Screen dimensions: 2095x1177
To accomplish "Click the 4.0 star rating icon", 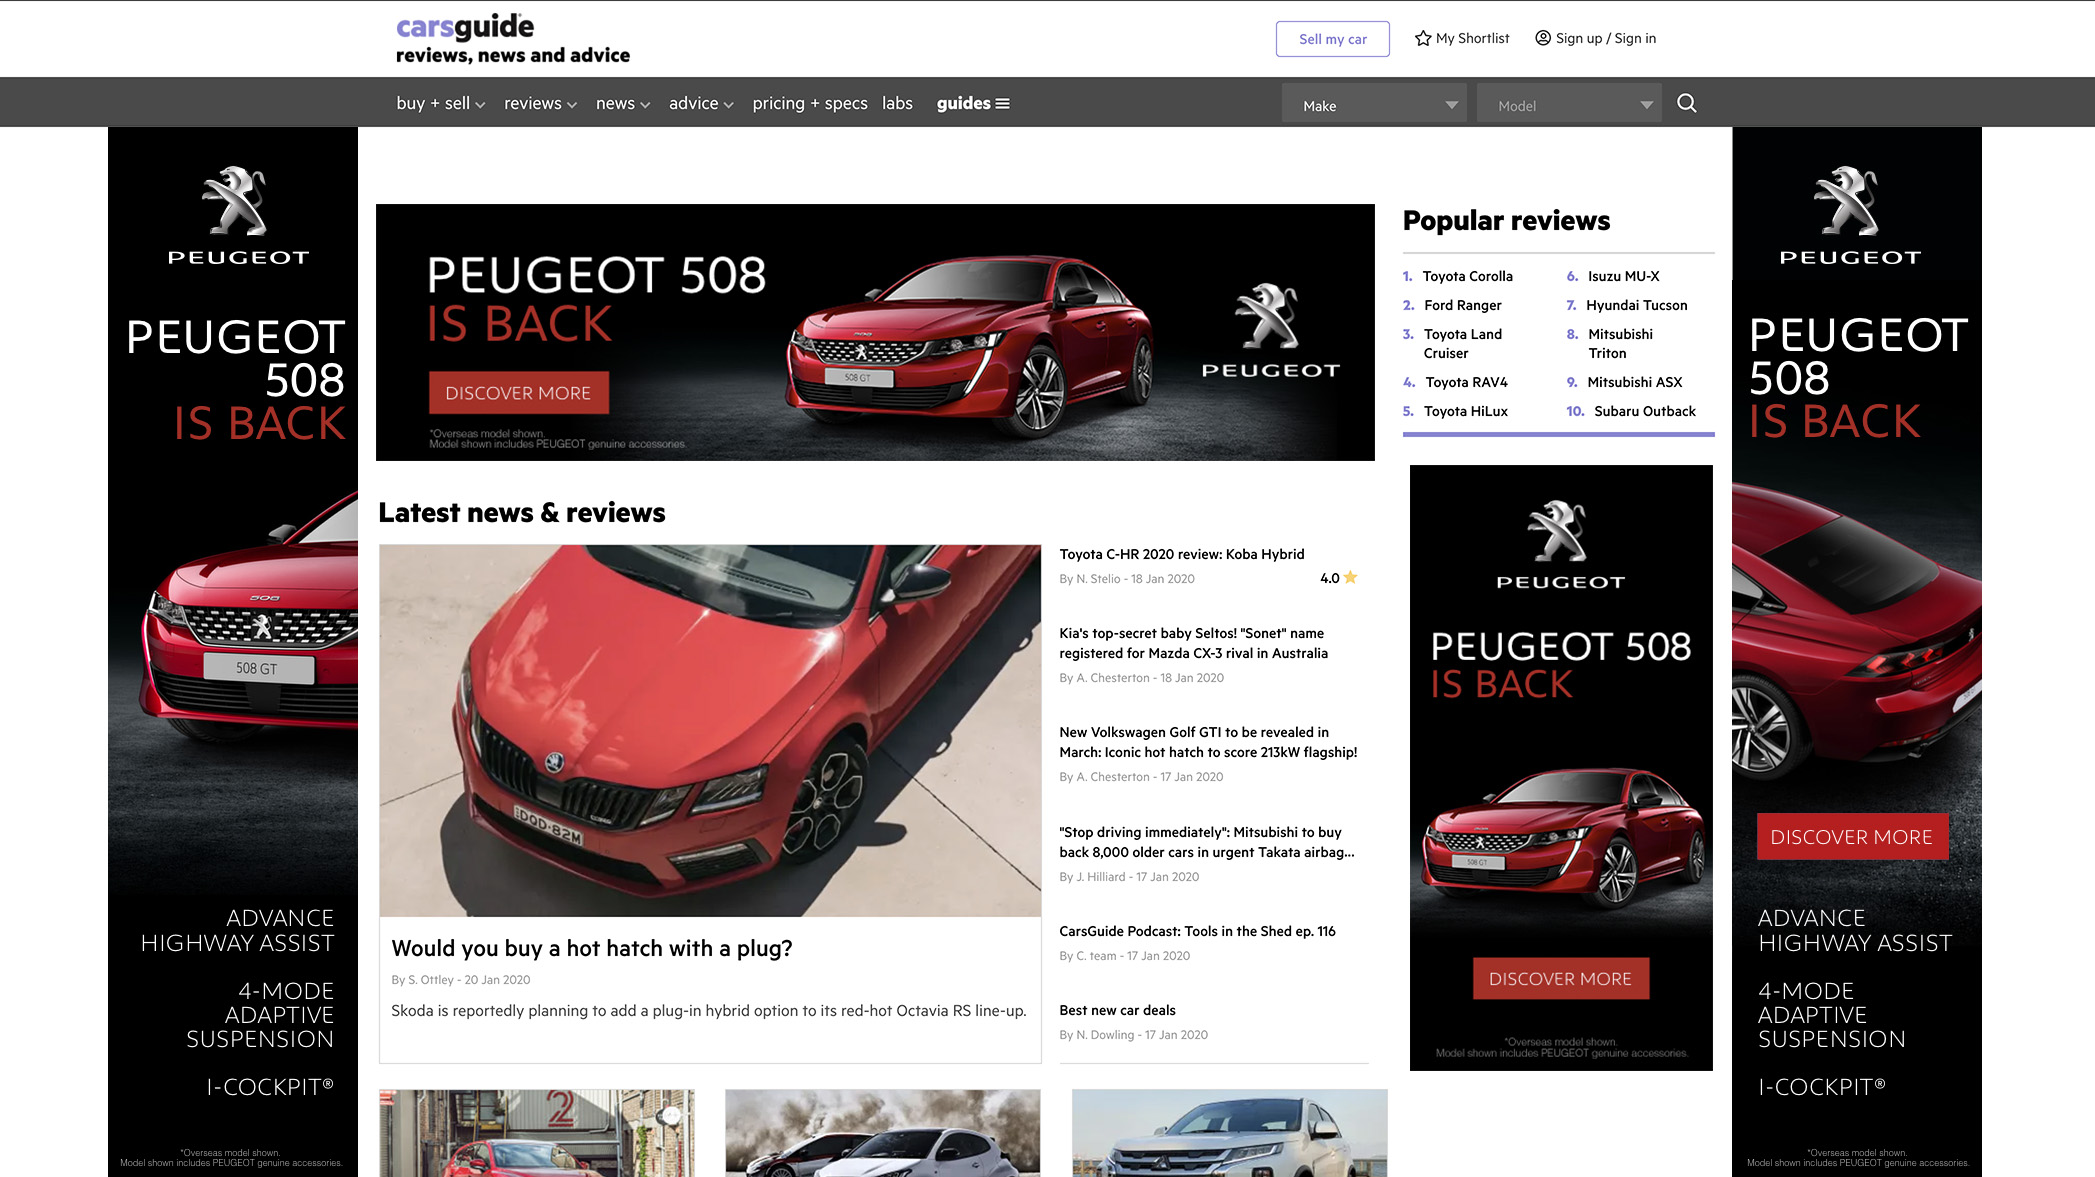I will [1350, 577].
